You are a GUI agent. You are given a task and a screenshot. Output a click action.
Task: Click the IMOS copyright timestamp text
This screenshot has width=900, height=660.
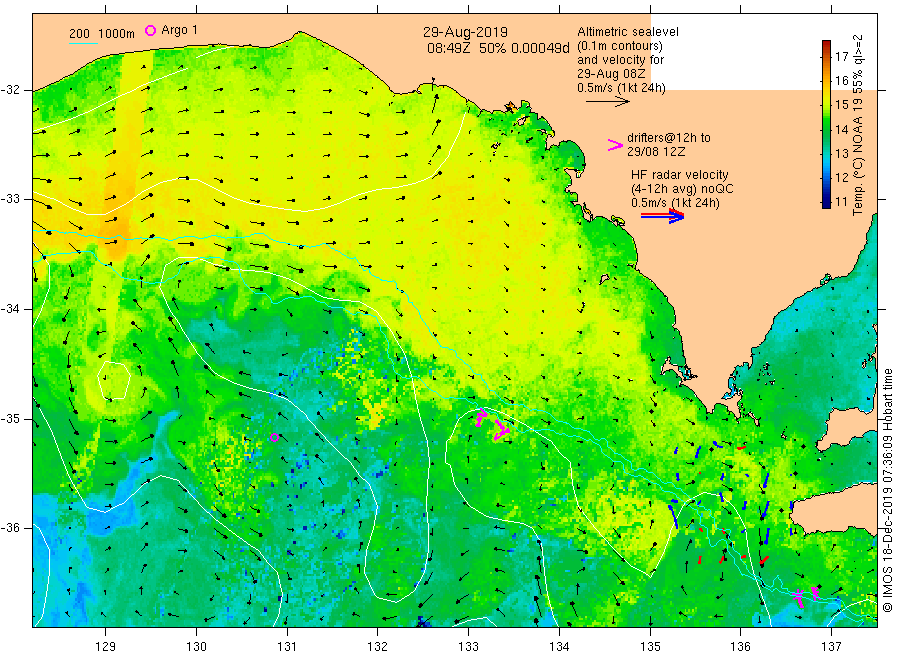[x=887, y=490]
